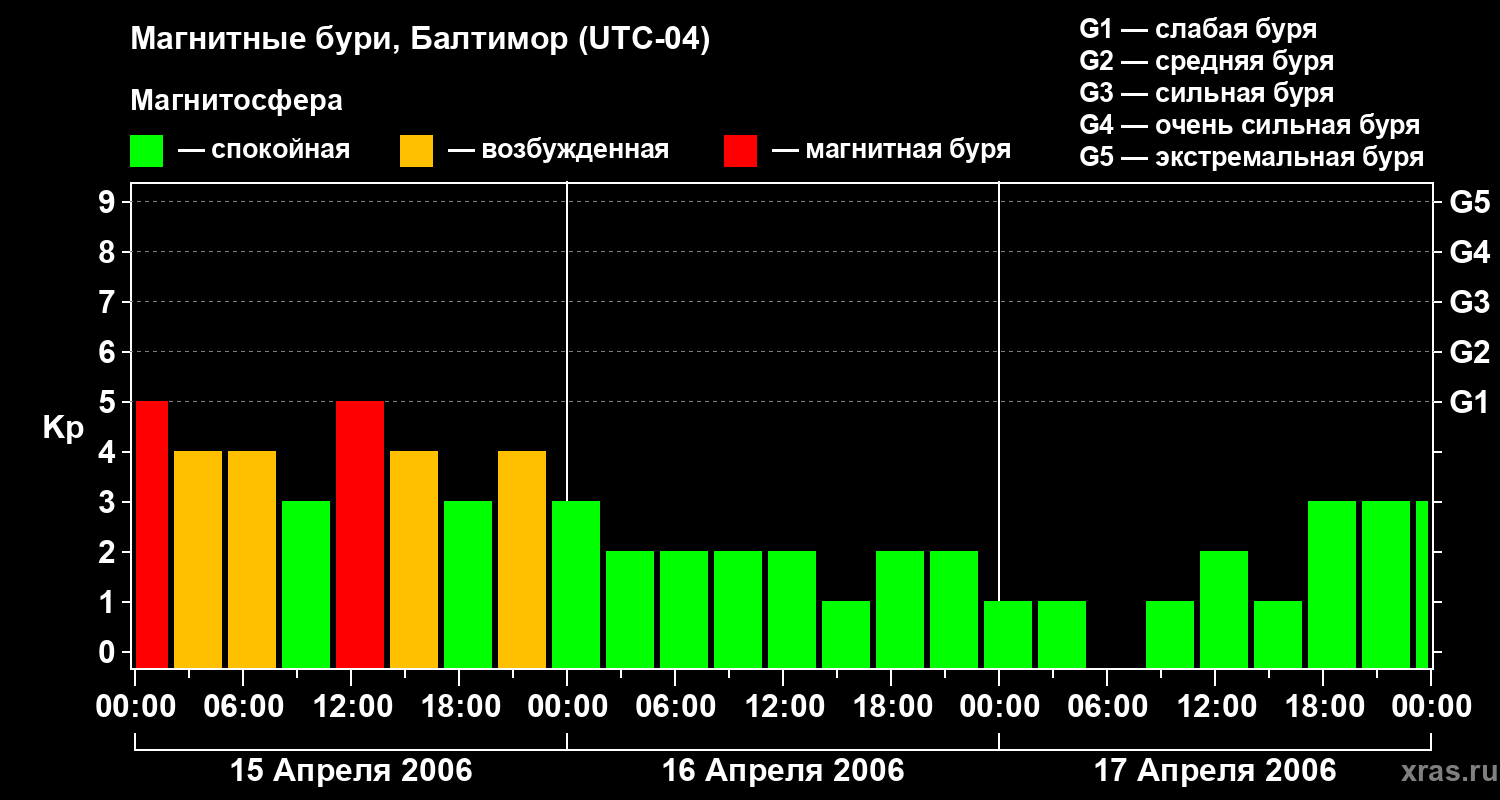Click the right-axis 'G2' level label
This screenshot has height=800, width=1500.
click(1469, 352)
